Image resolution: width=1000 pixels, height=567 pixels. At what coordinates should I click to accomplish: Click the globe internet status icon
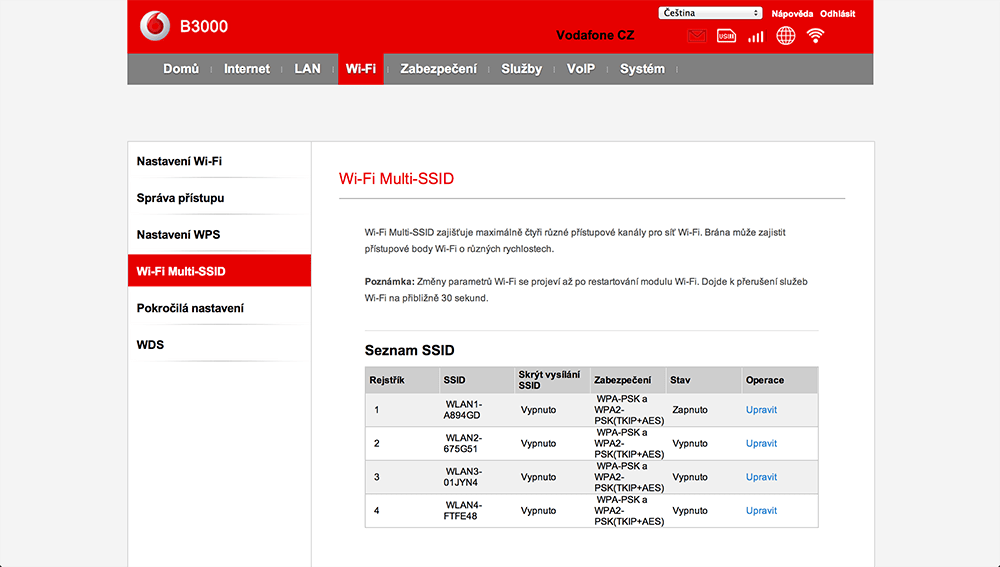coord(786,36)
